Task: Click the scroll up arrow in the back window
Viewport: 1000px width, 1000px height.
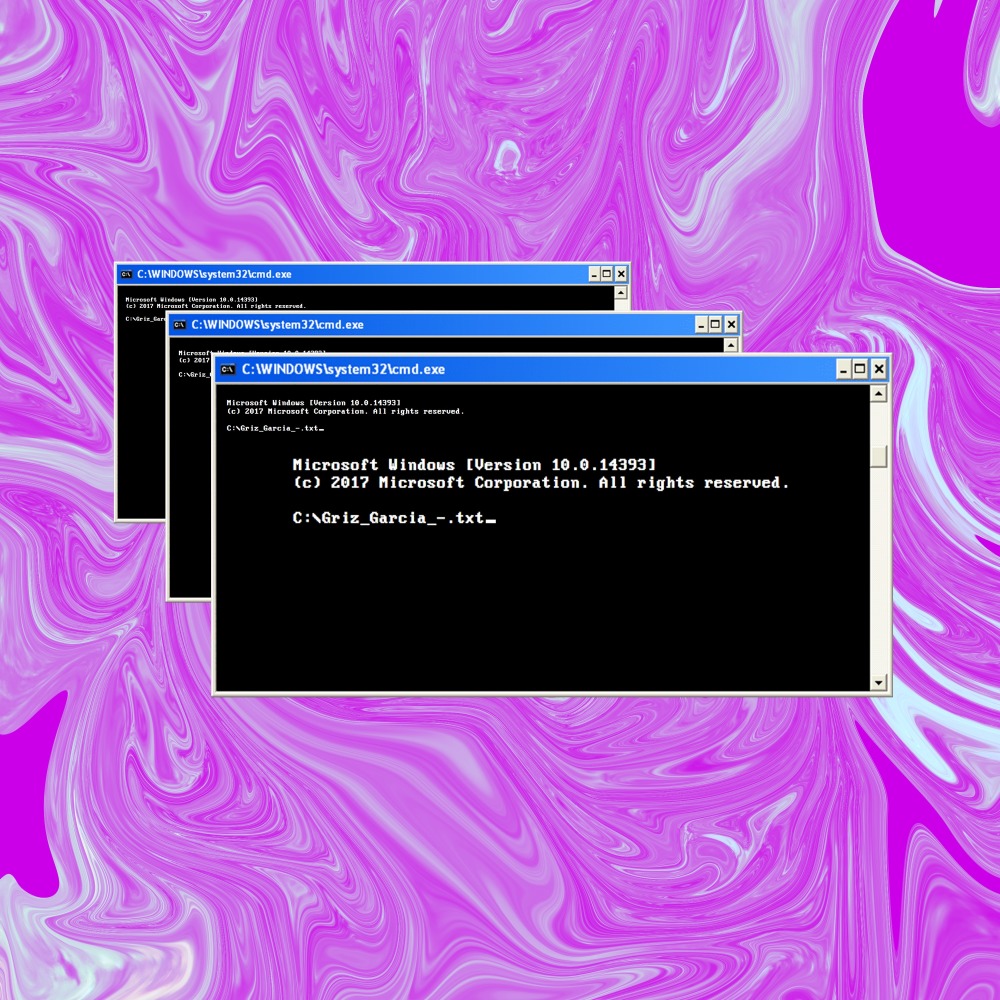Action: point(621,293)
